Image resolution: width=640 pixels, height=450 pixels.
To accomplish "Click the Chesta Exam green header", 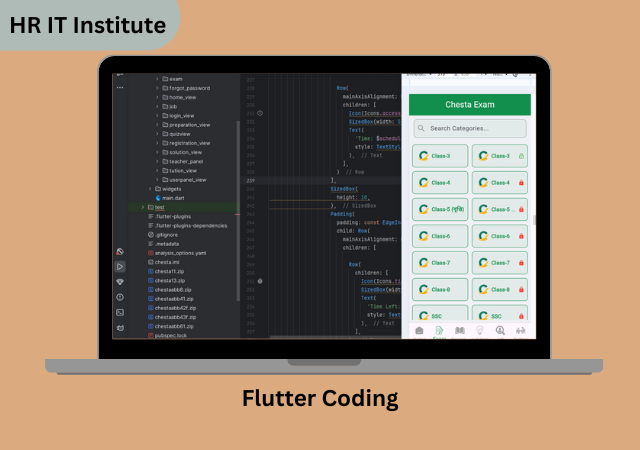I will 470,105.
